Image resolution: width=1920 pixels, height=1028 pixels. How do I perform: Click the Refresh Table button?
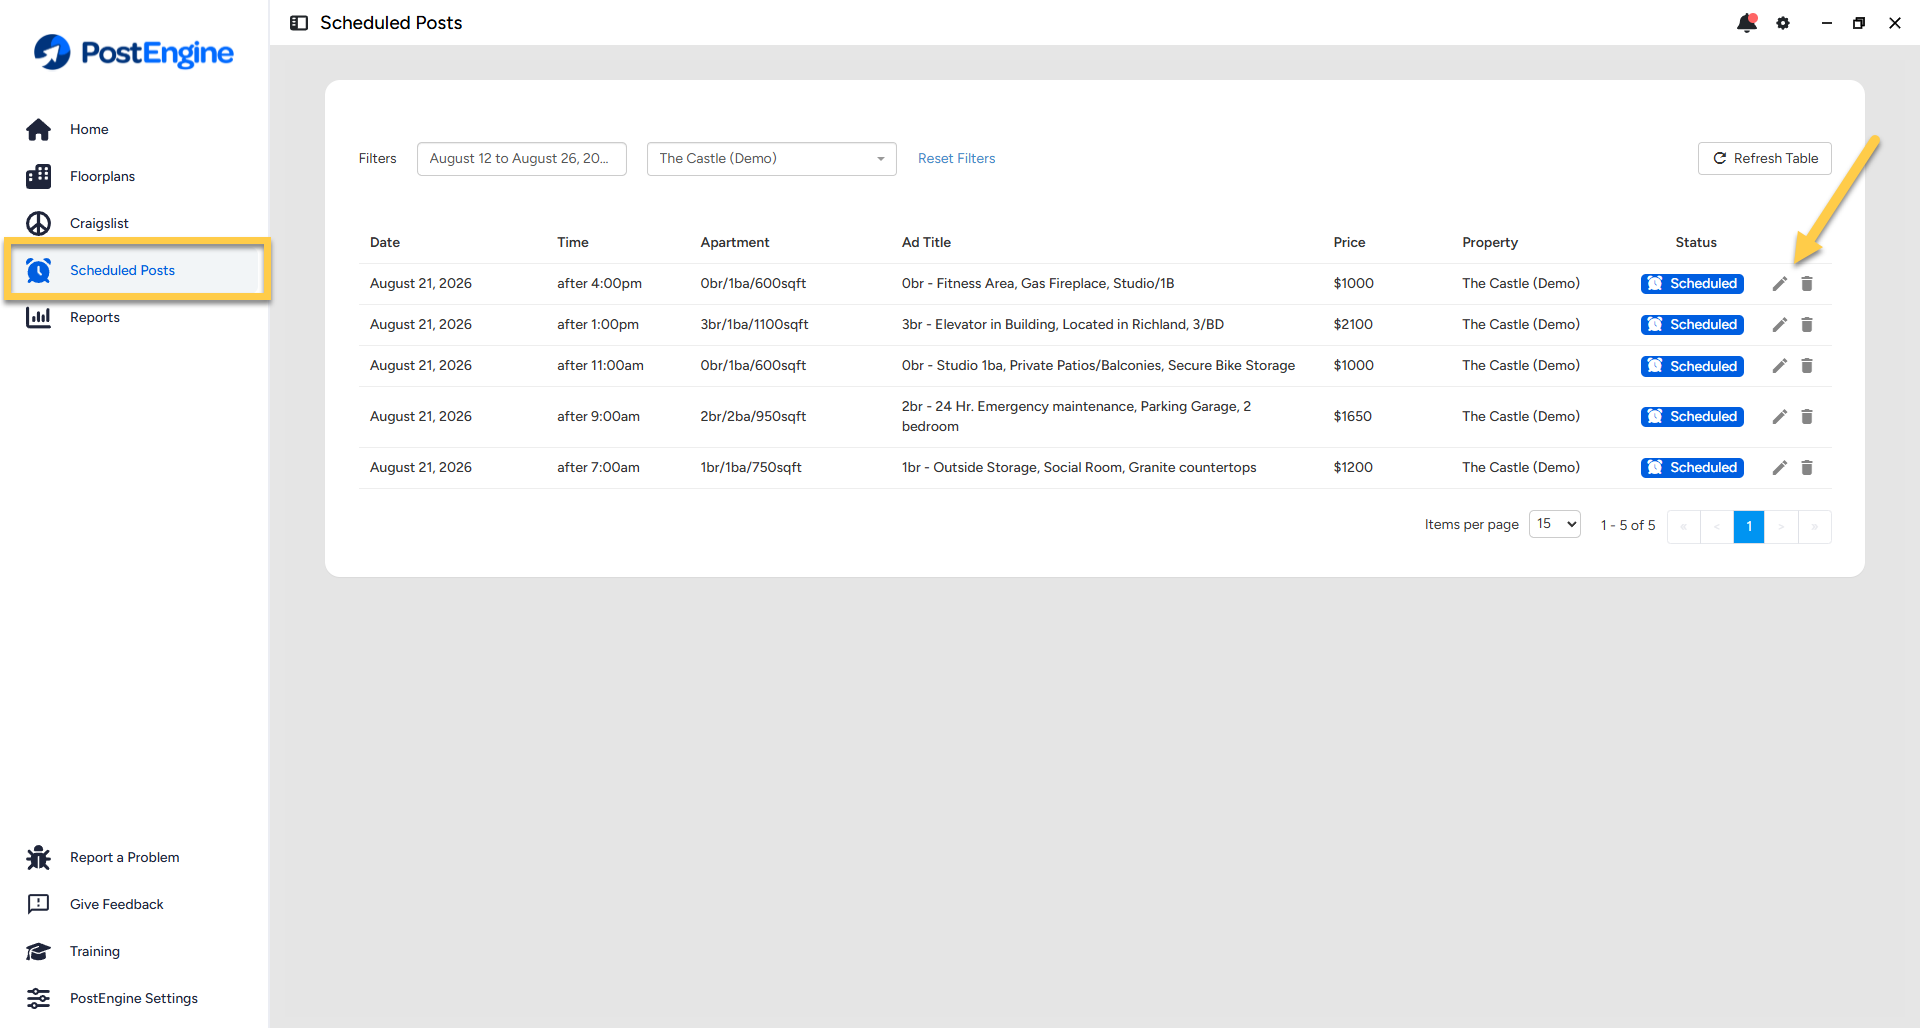pos(1765,159)
